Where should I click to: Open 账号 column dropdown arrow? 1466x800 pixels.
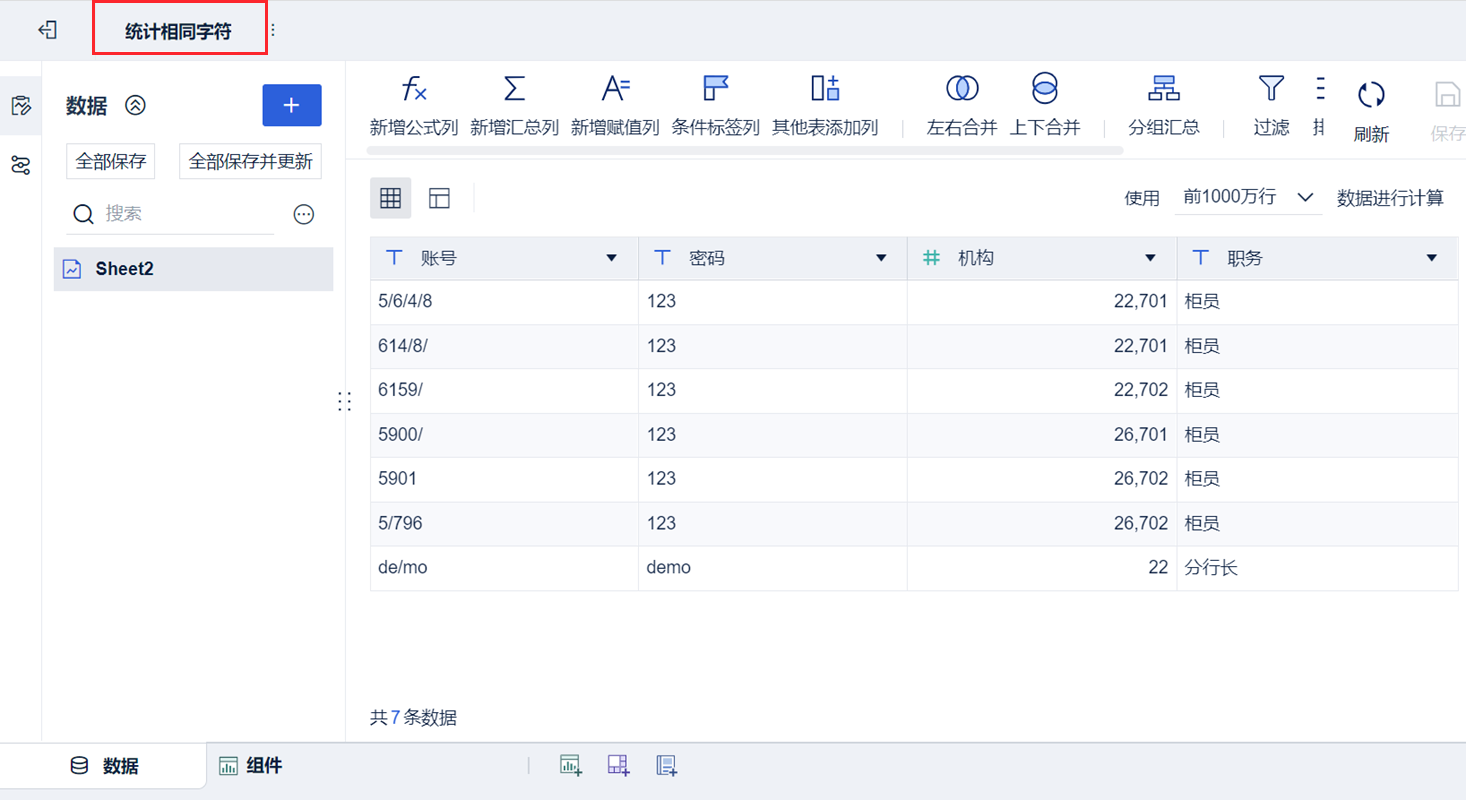point(612,258)
